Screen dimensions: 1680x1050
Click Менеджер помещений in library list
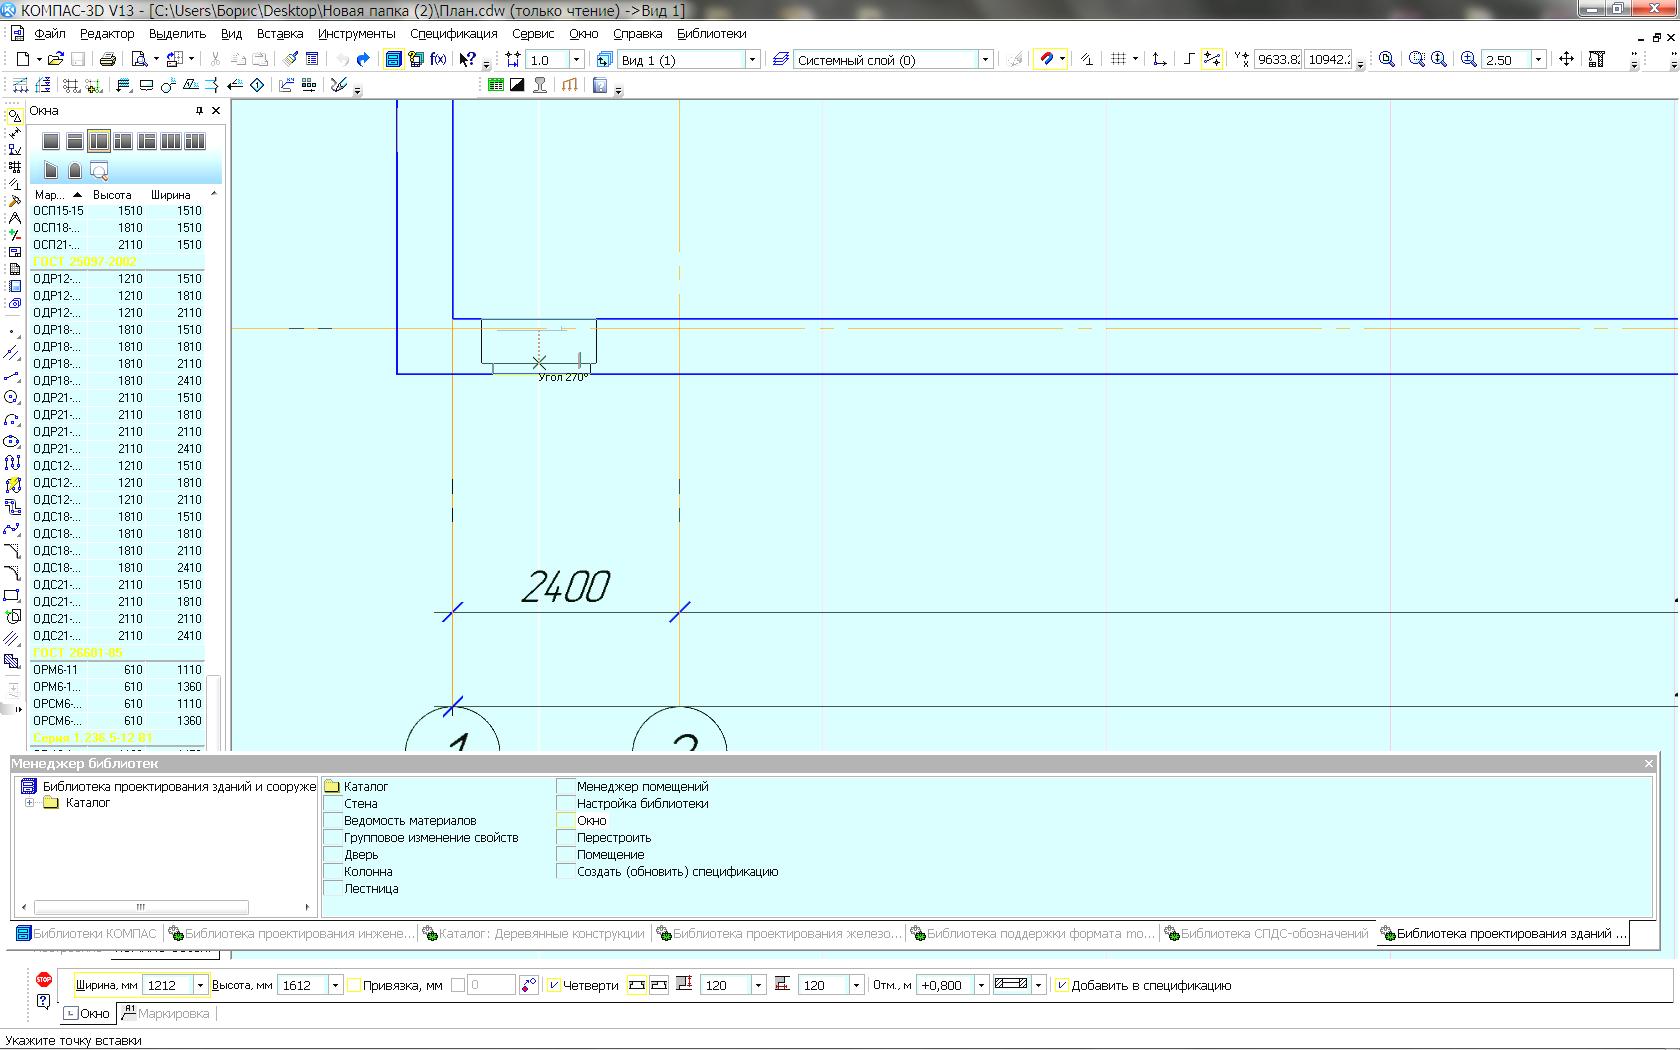coord(642,787)
